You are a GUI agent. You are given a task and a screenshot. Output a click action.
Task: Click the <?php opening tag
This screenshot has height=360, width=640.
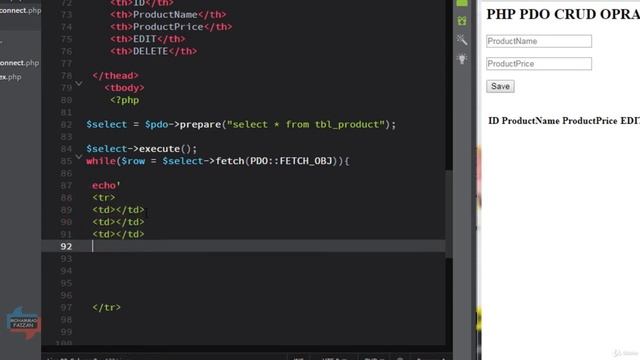[124, 100]
